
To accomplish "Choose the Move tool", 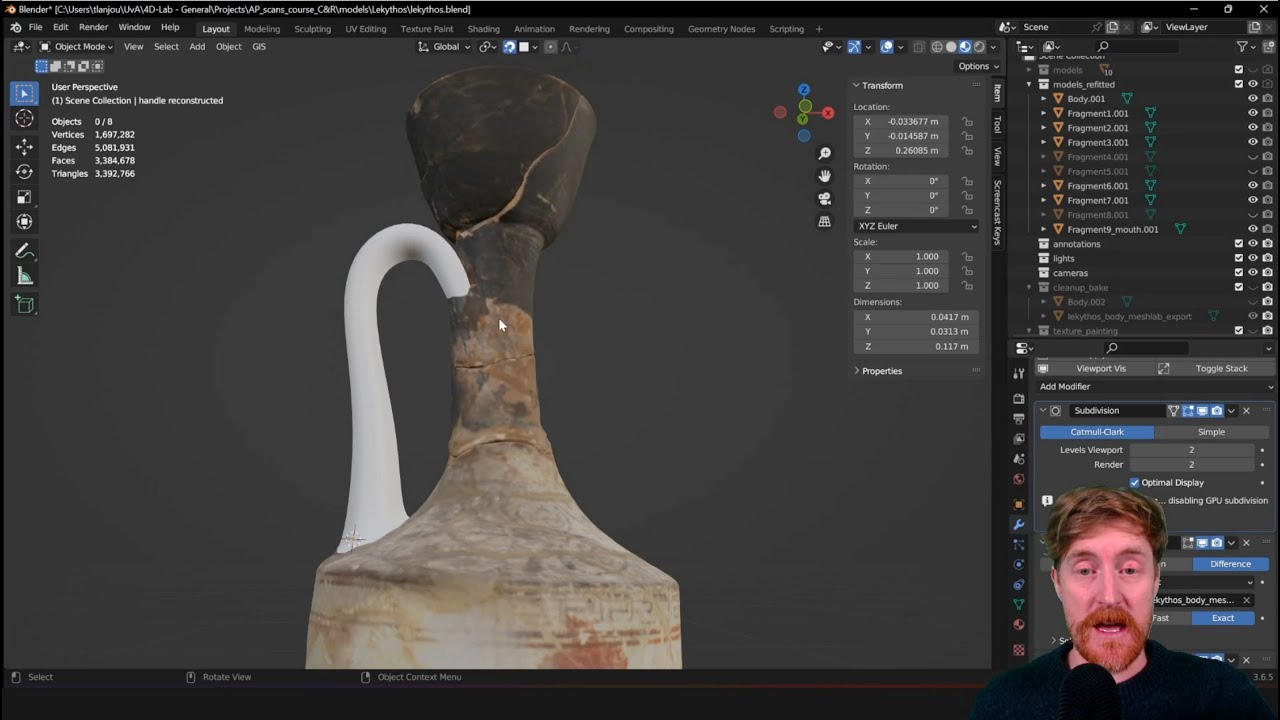I will point(25,147).
